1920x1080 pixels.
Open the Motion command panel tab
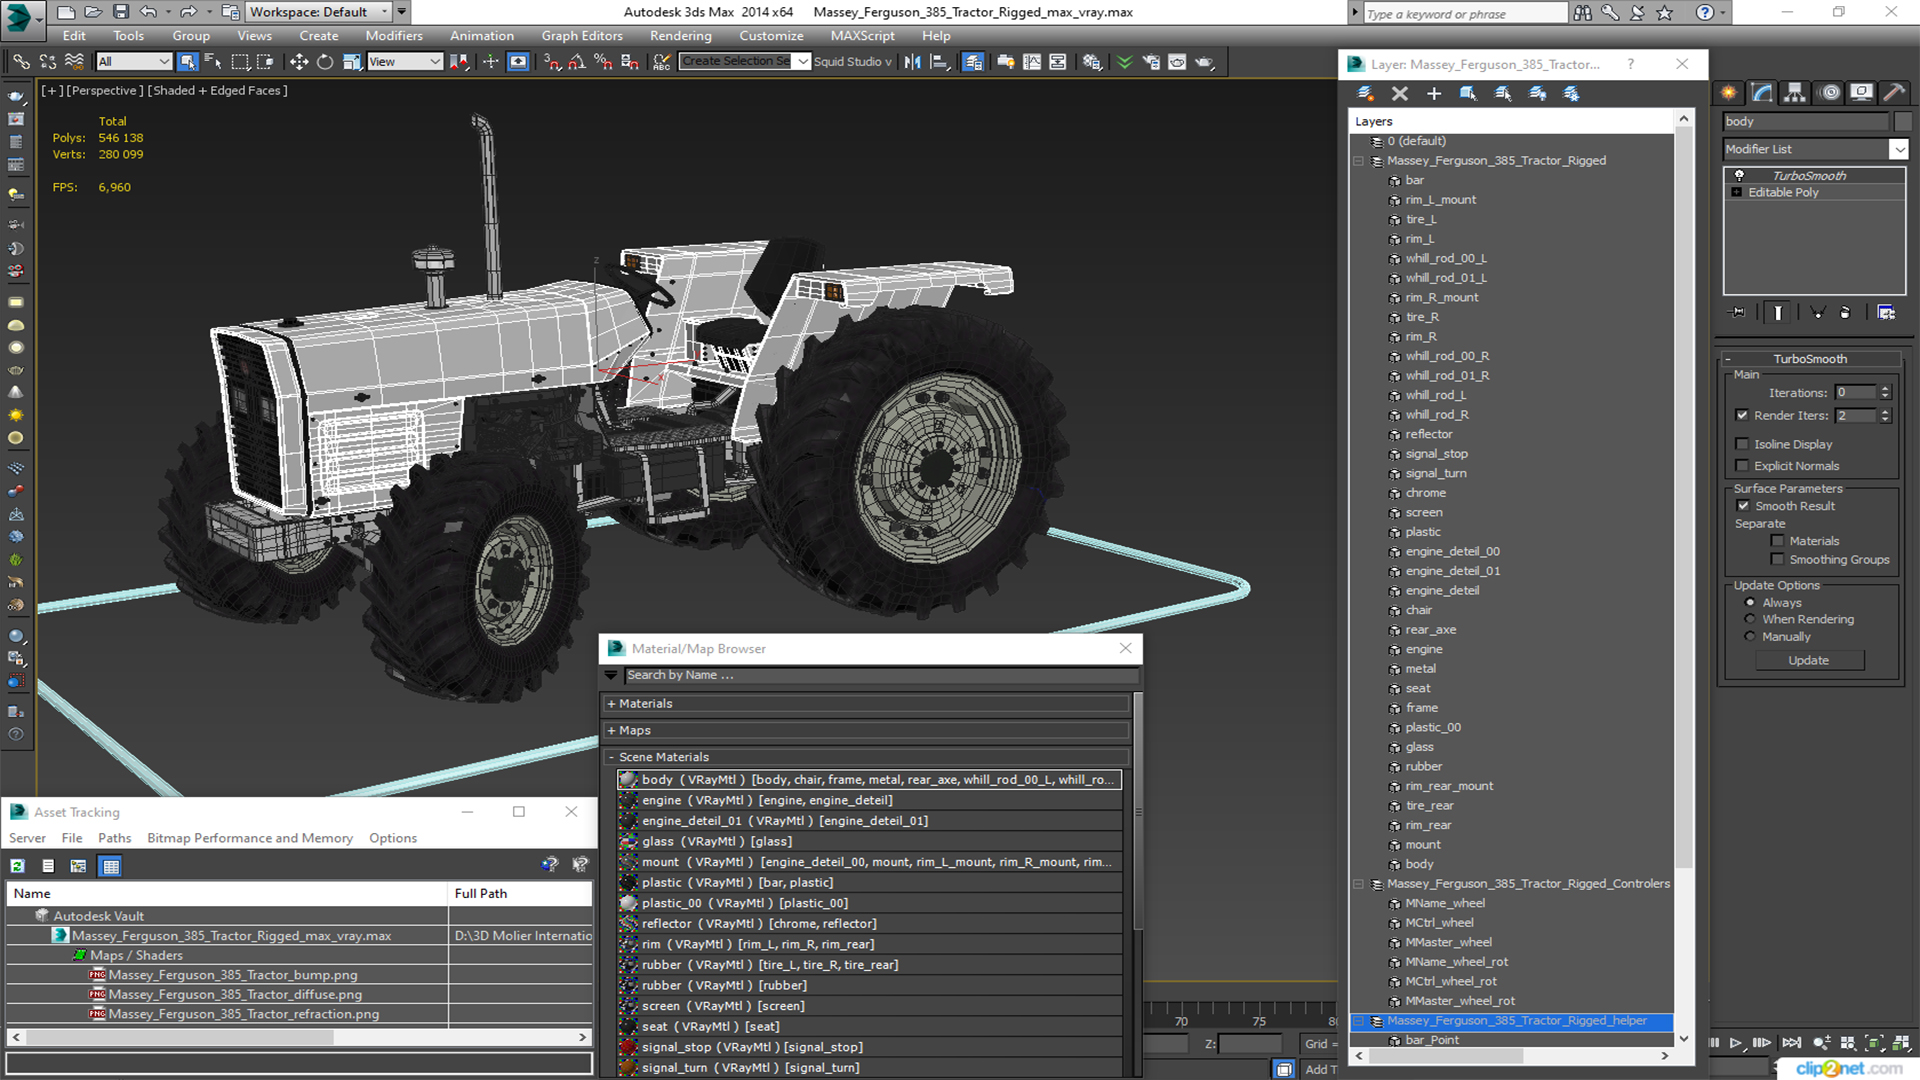(x=1830, y=92)
